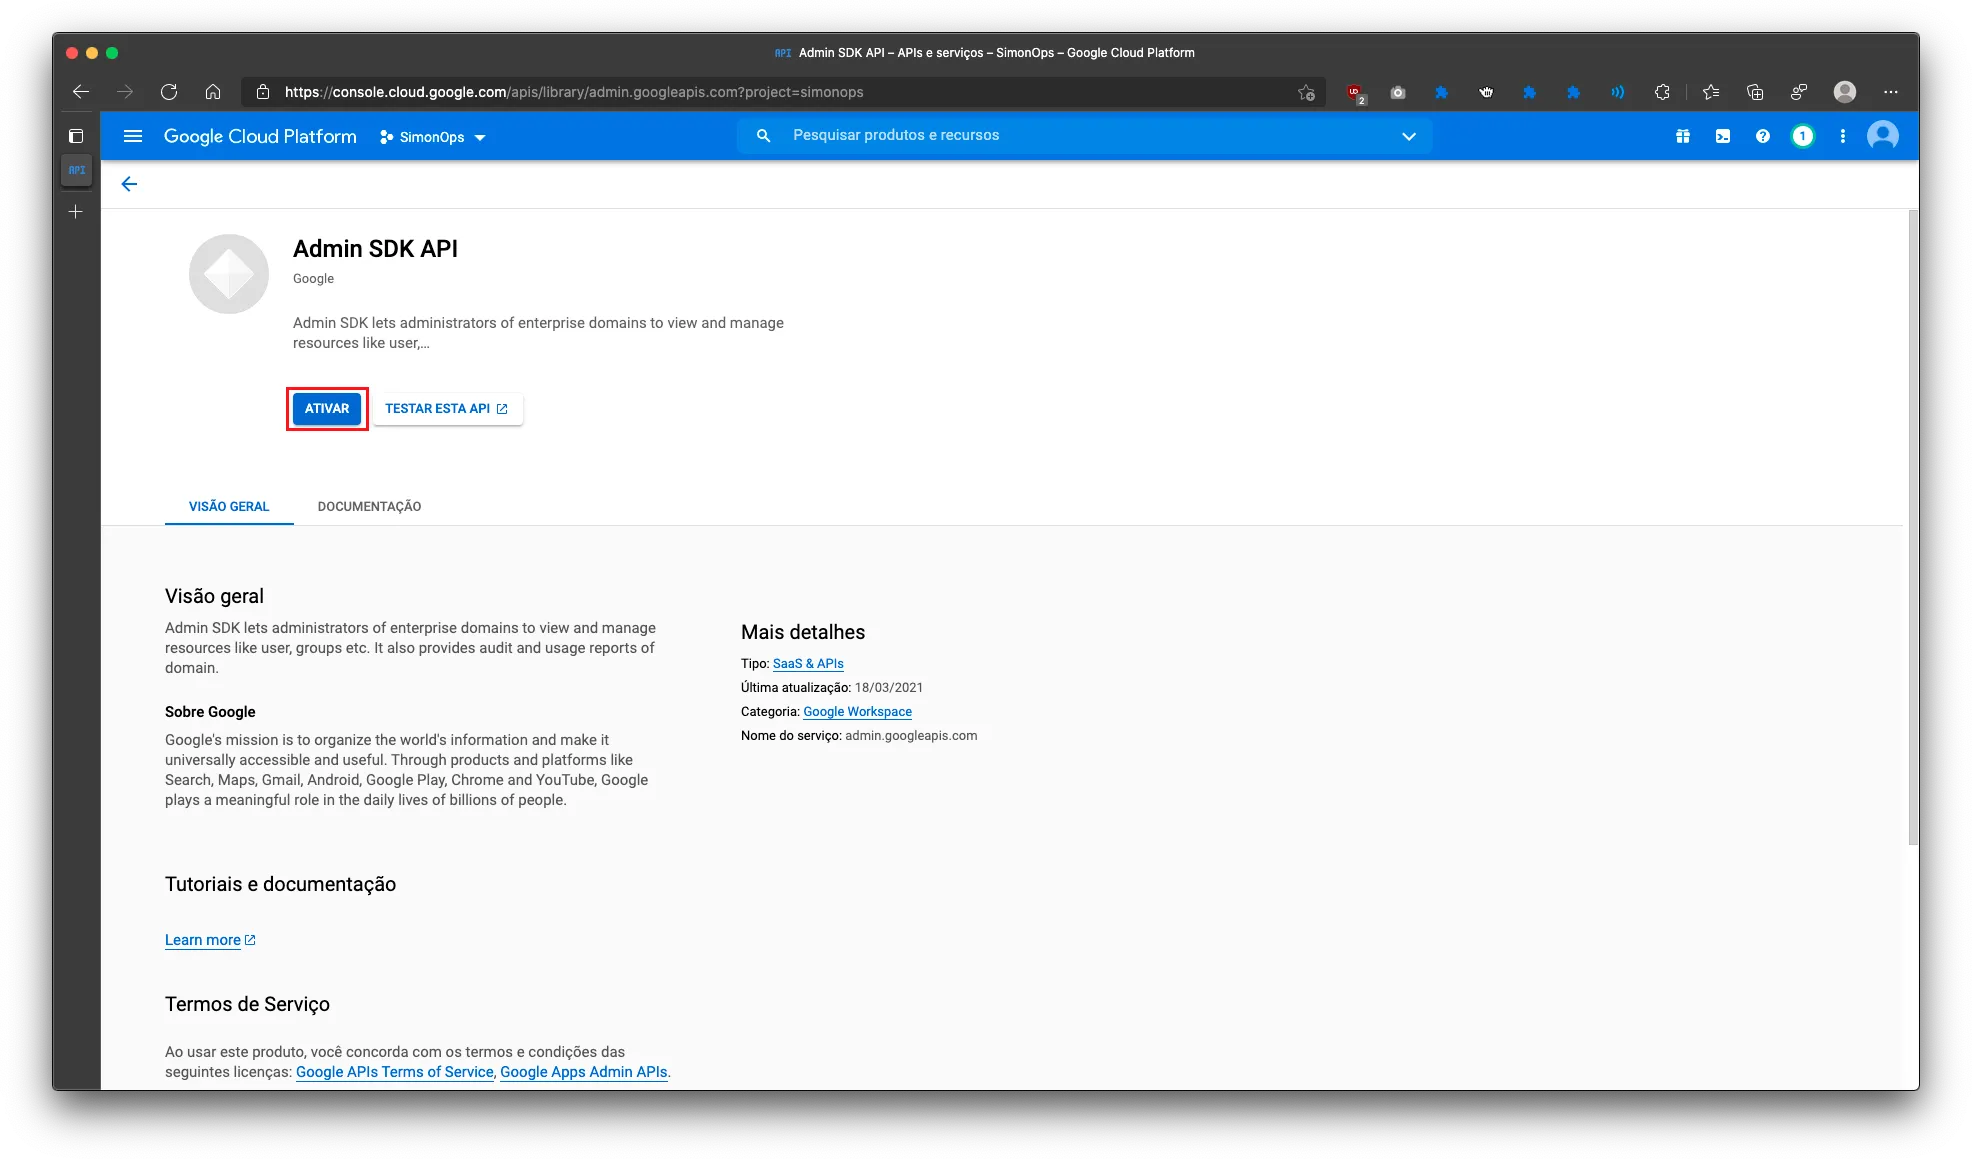Expand the search bar dropdown chevron
This screenshot has height=1159, width=1972.
(x=1409, y=136)
